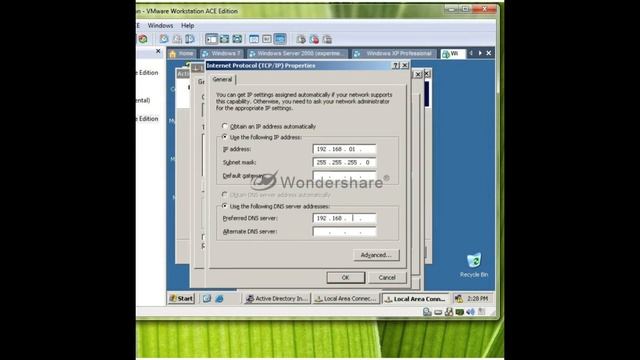The image size is (640, 360).
Task: Click the summary view toolbar icon
Action: tap(254, 39)
